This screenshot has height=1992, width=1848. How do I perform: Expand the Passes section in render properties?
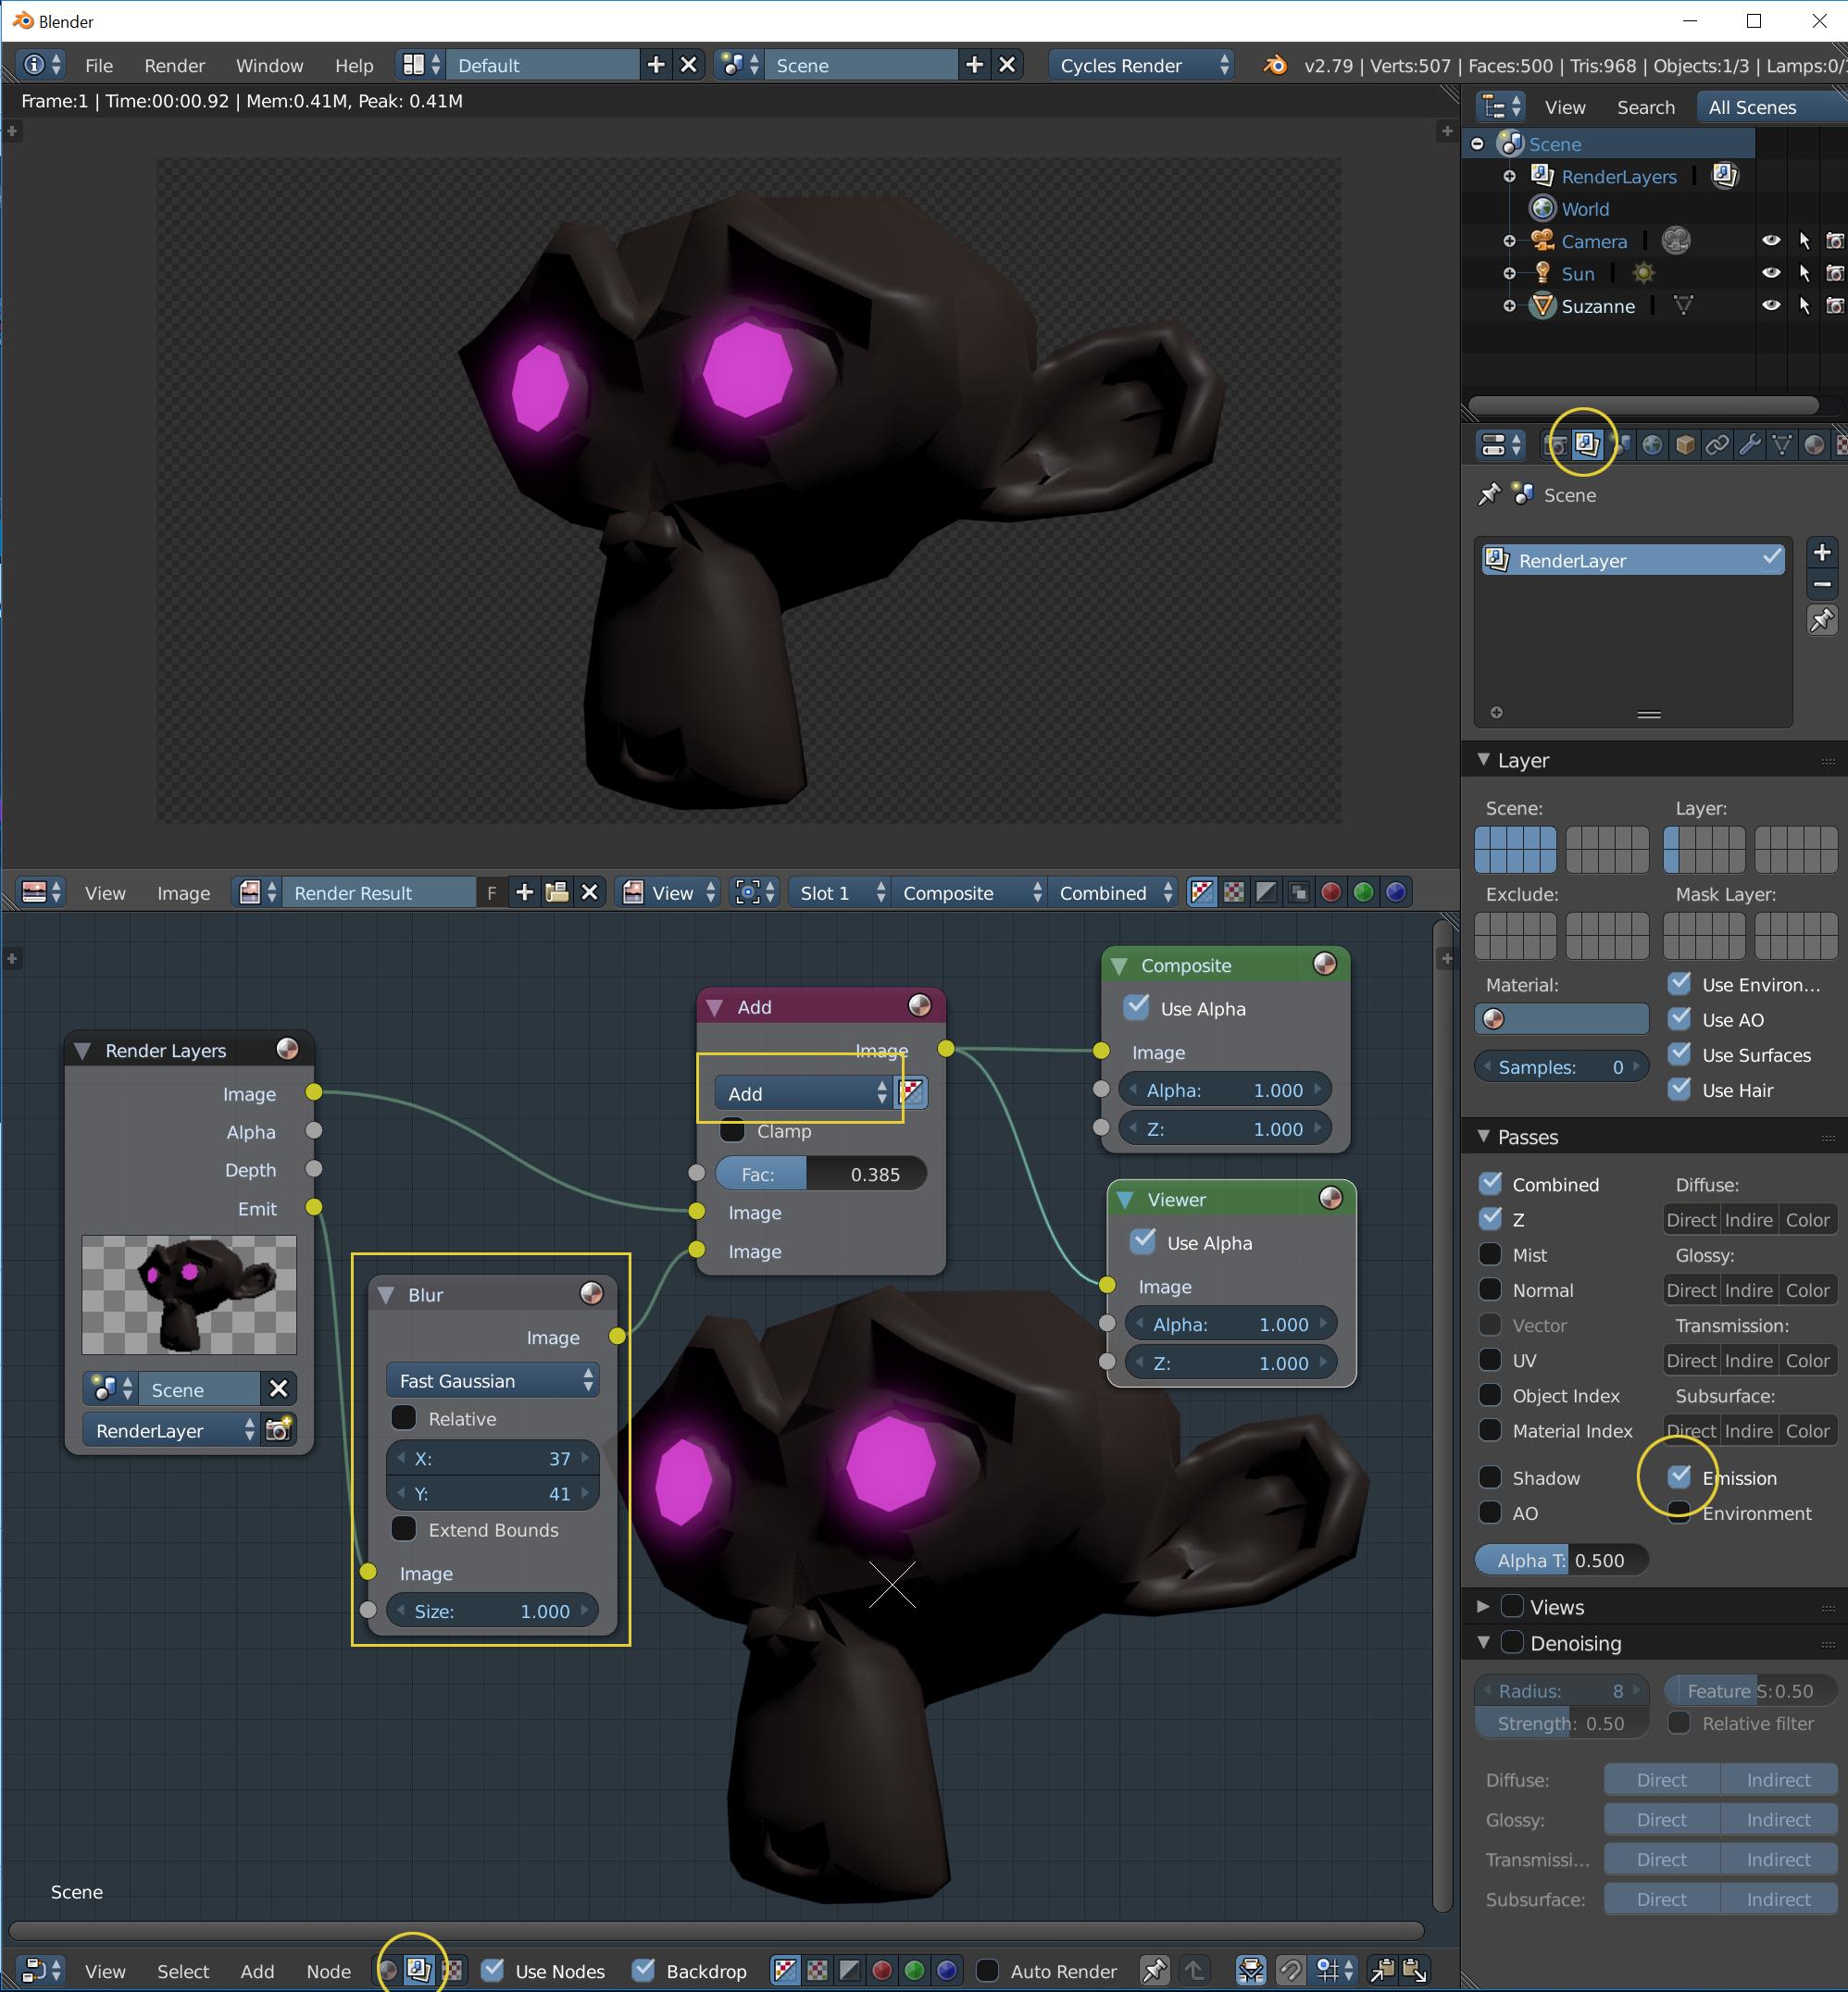click(1485, 1144)
